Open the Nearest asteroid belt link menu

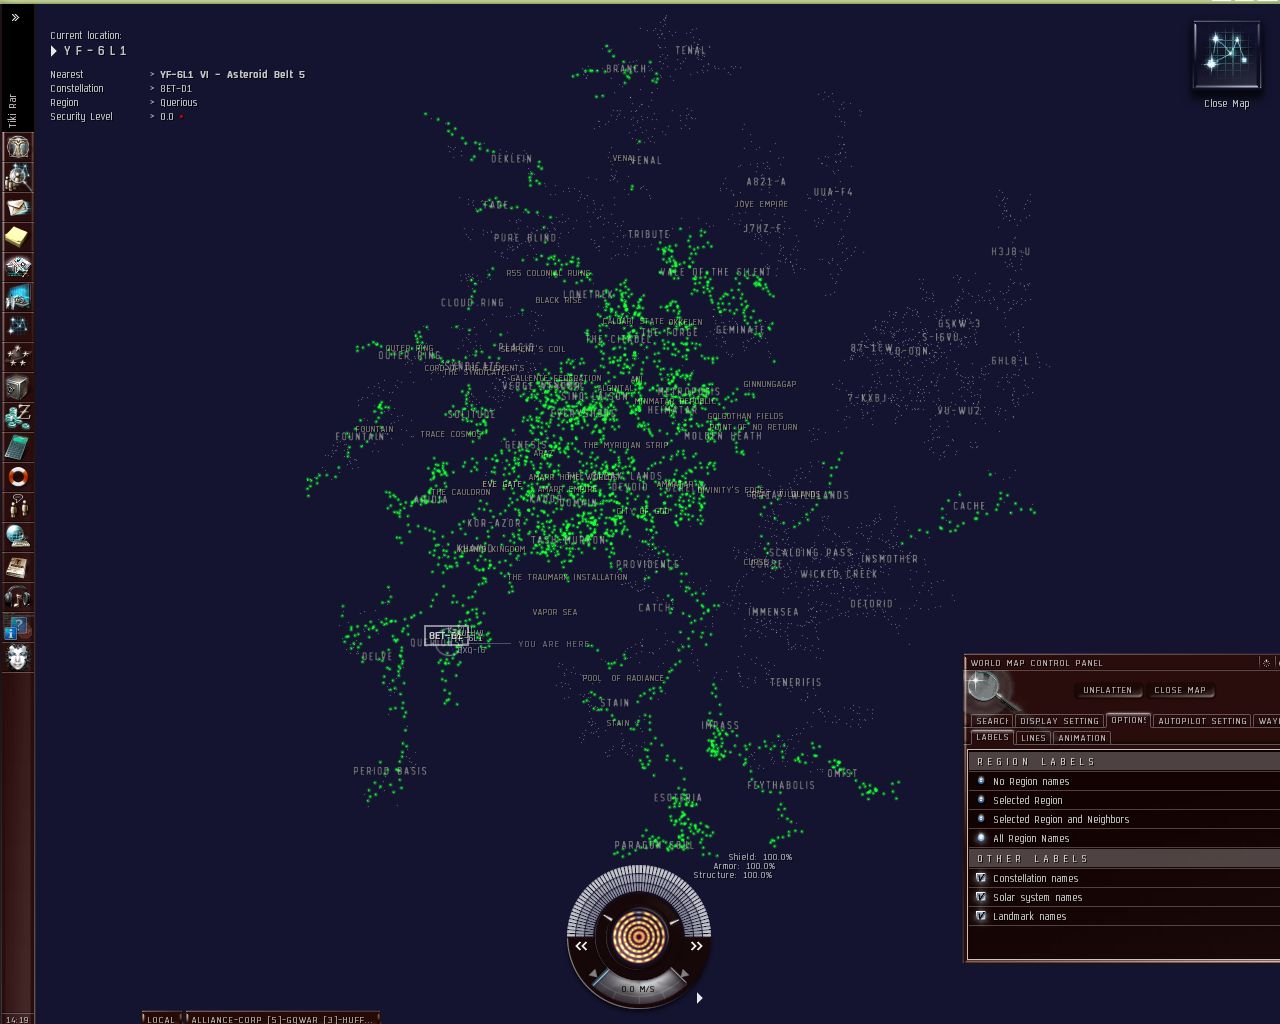[x=232, y=74]
